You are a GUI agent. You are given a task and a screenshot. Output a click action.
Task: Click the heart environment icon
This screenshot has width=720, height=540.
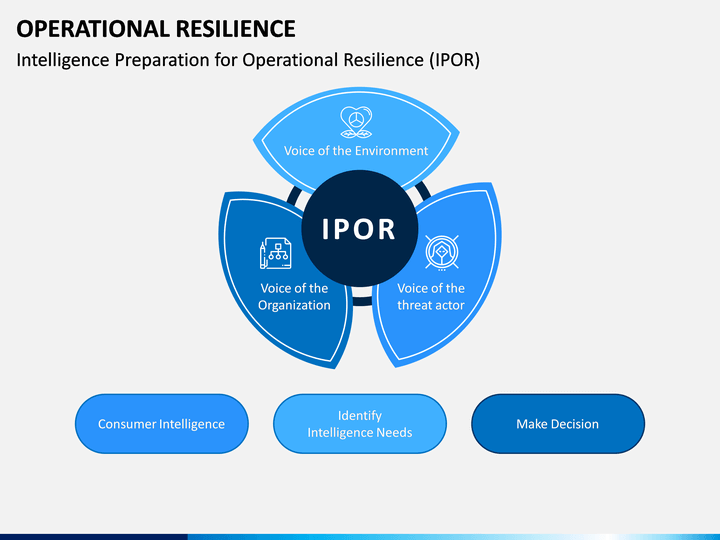pyautogui.click(x=356, y=122)
